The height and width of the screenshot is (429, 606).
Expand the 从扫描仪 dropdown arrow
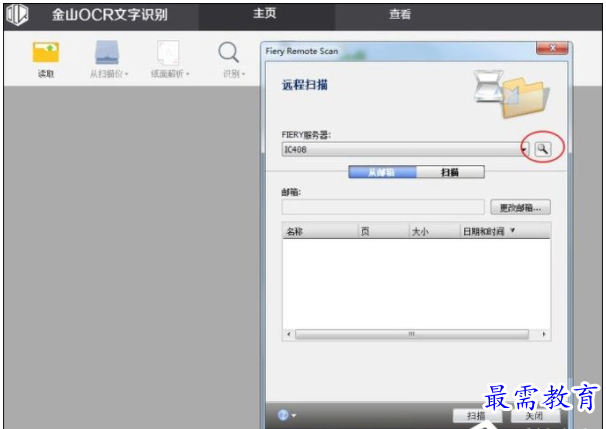126,74
